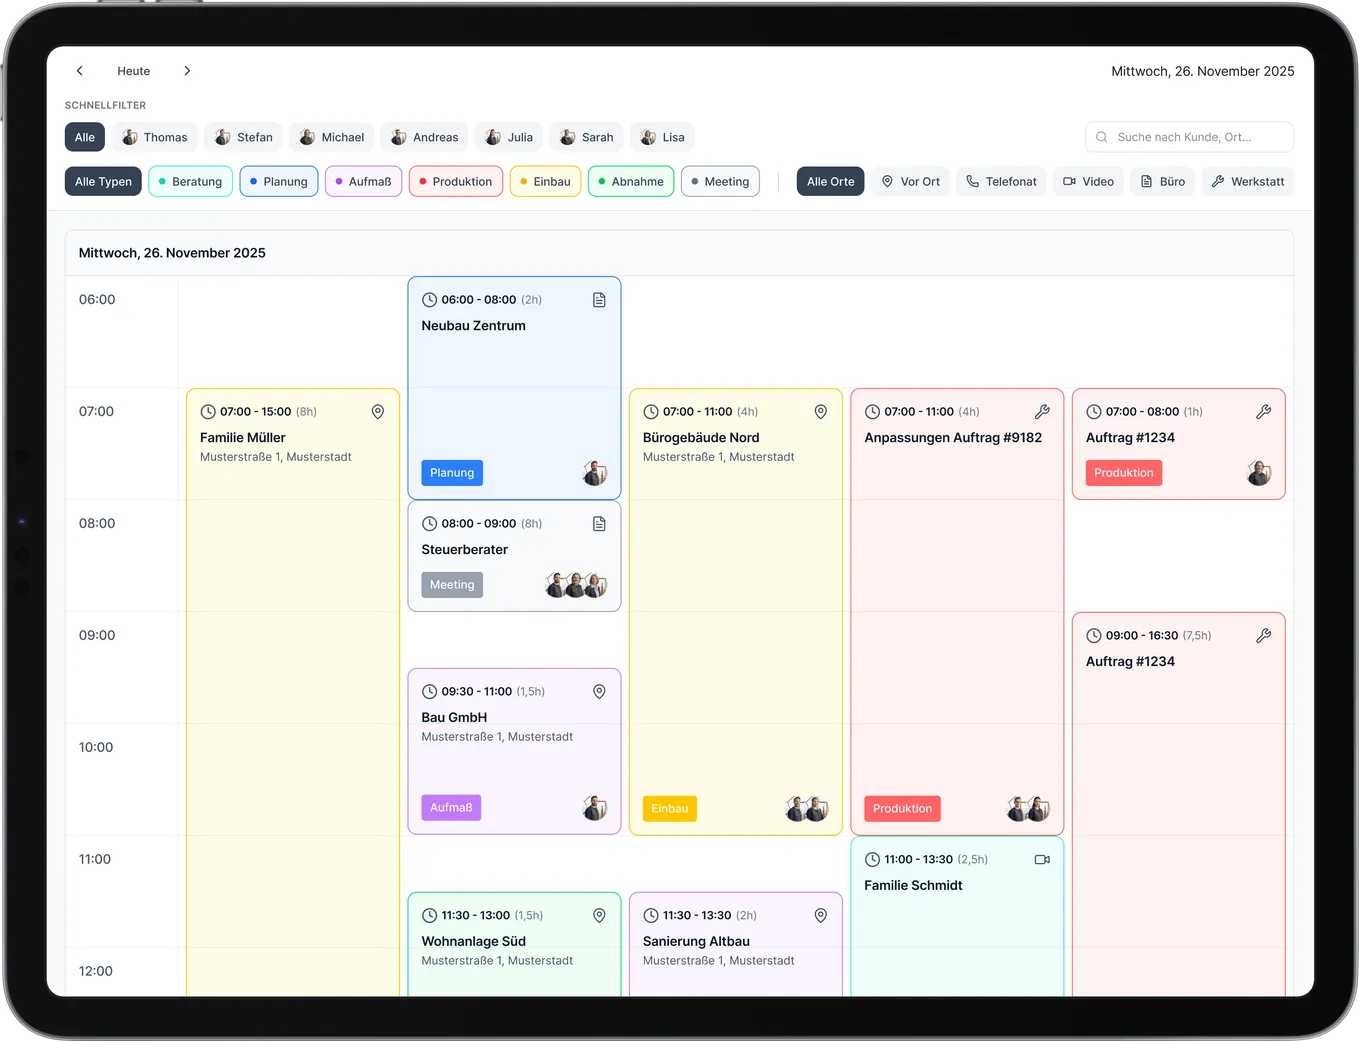Toggle the Produktion type filter
The height and width of the screenshot is (1041, 1359).
pyautogui.click(x=455, y=182)
